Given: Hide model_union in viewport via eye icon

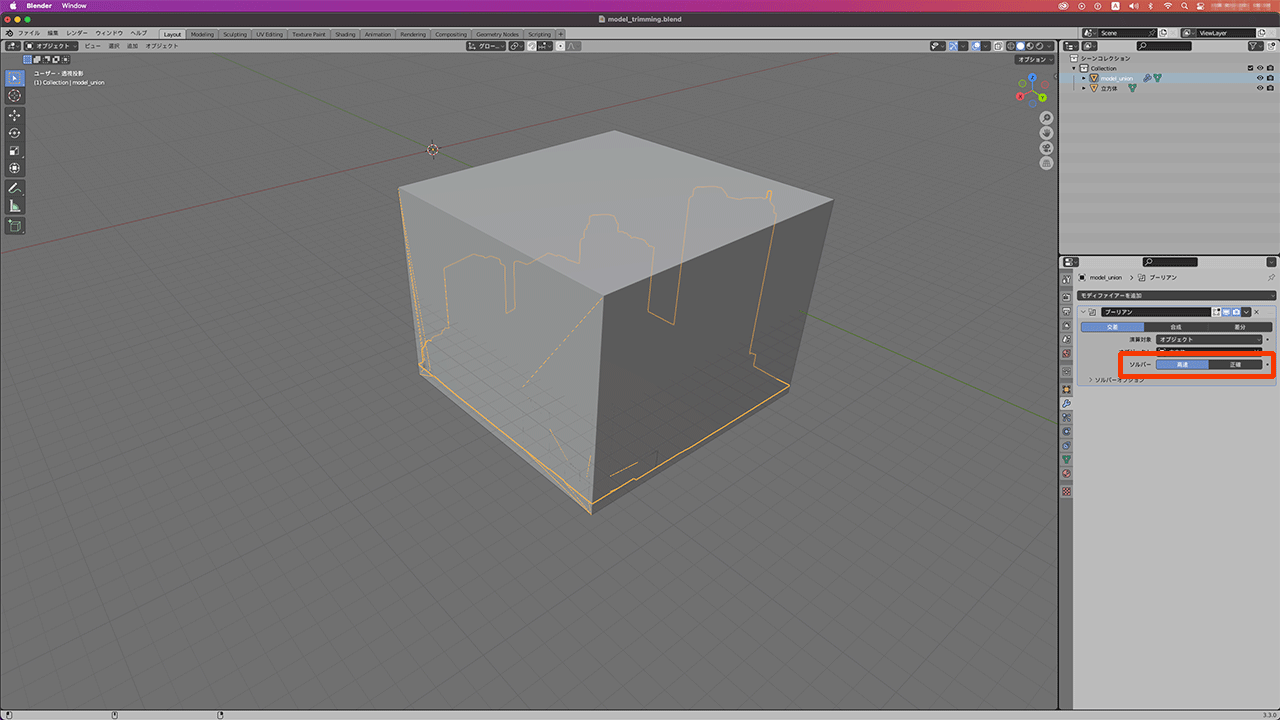Looking at the screenshot, I should (1260, 78).
